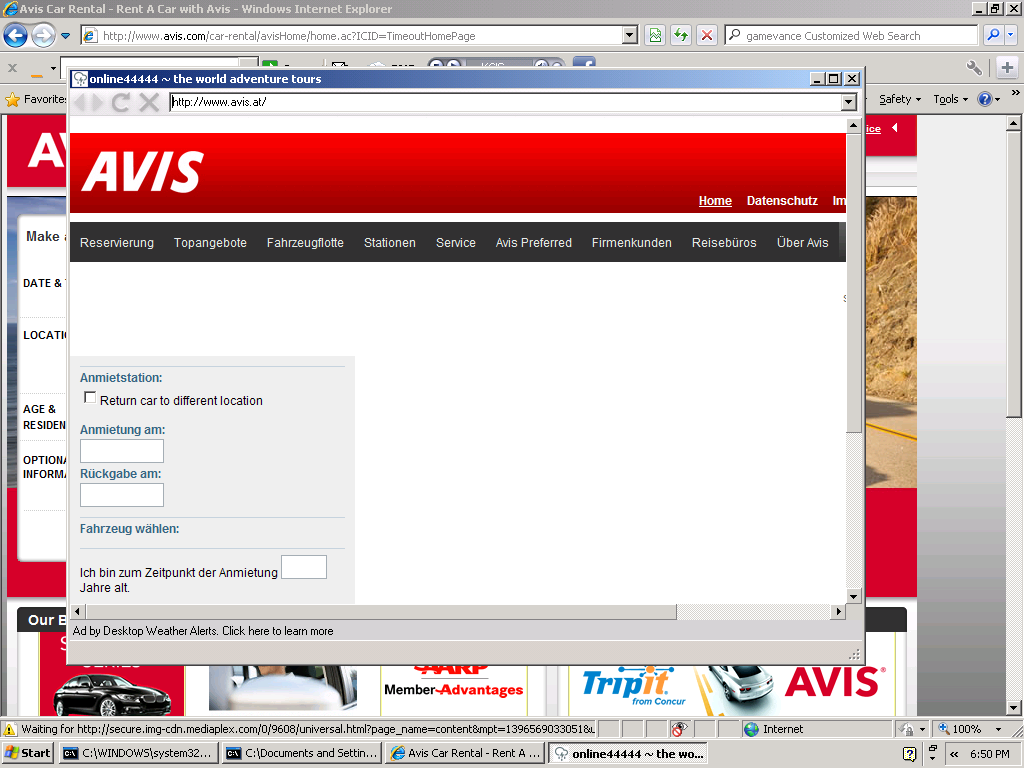1024x768 pixels.
Task: Check 'Return car to different location'
Action: [x=90, y=398]
